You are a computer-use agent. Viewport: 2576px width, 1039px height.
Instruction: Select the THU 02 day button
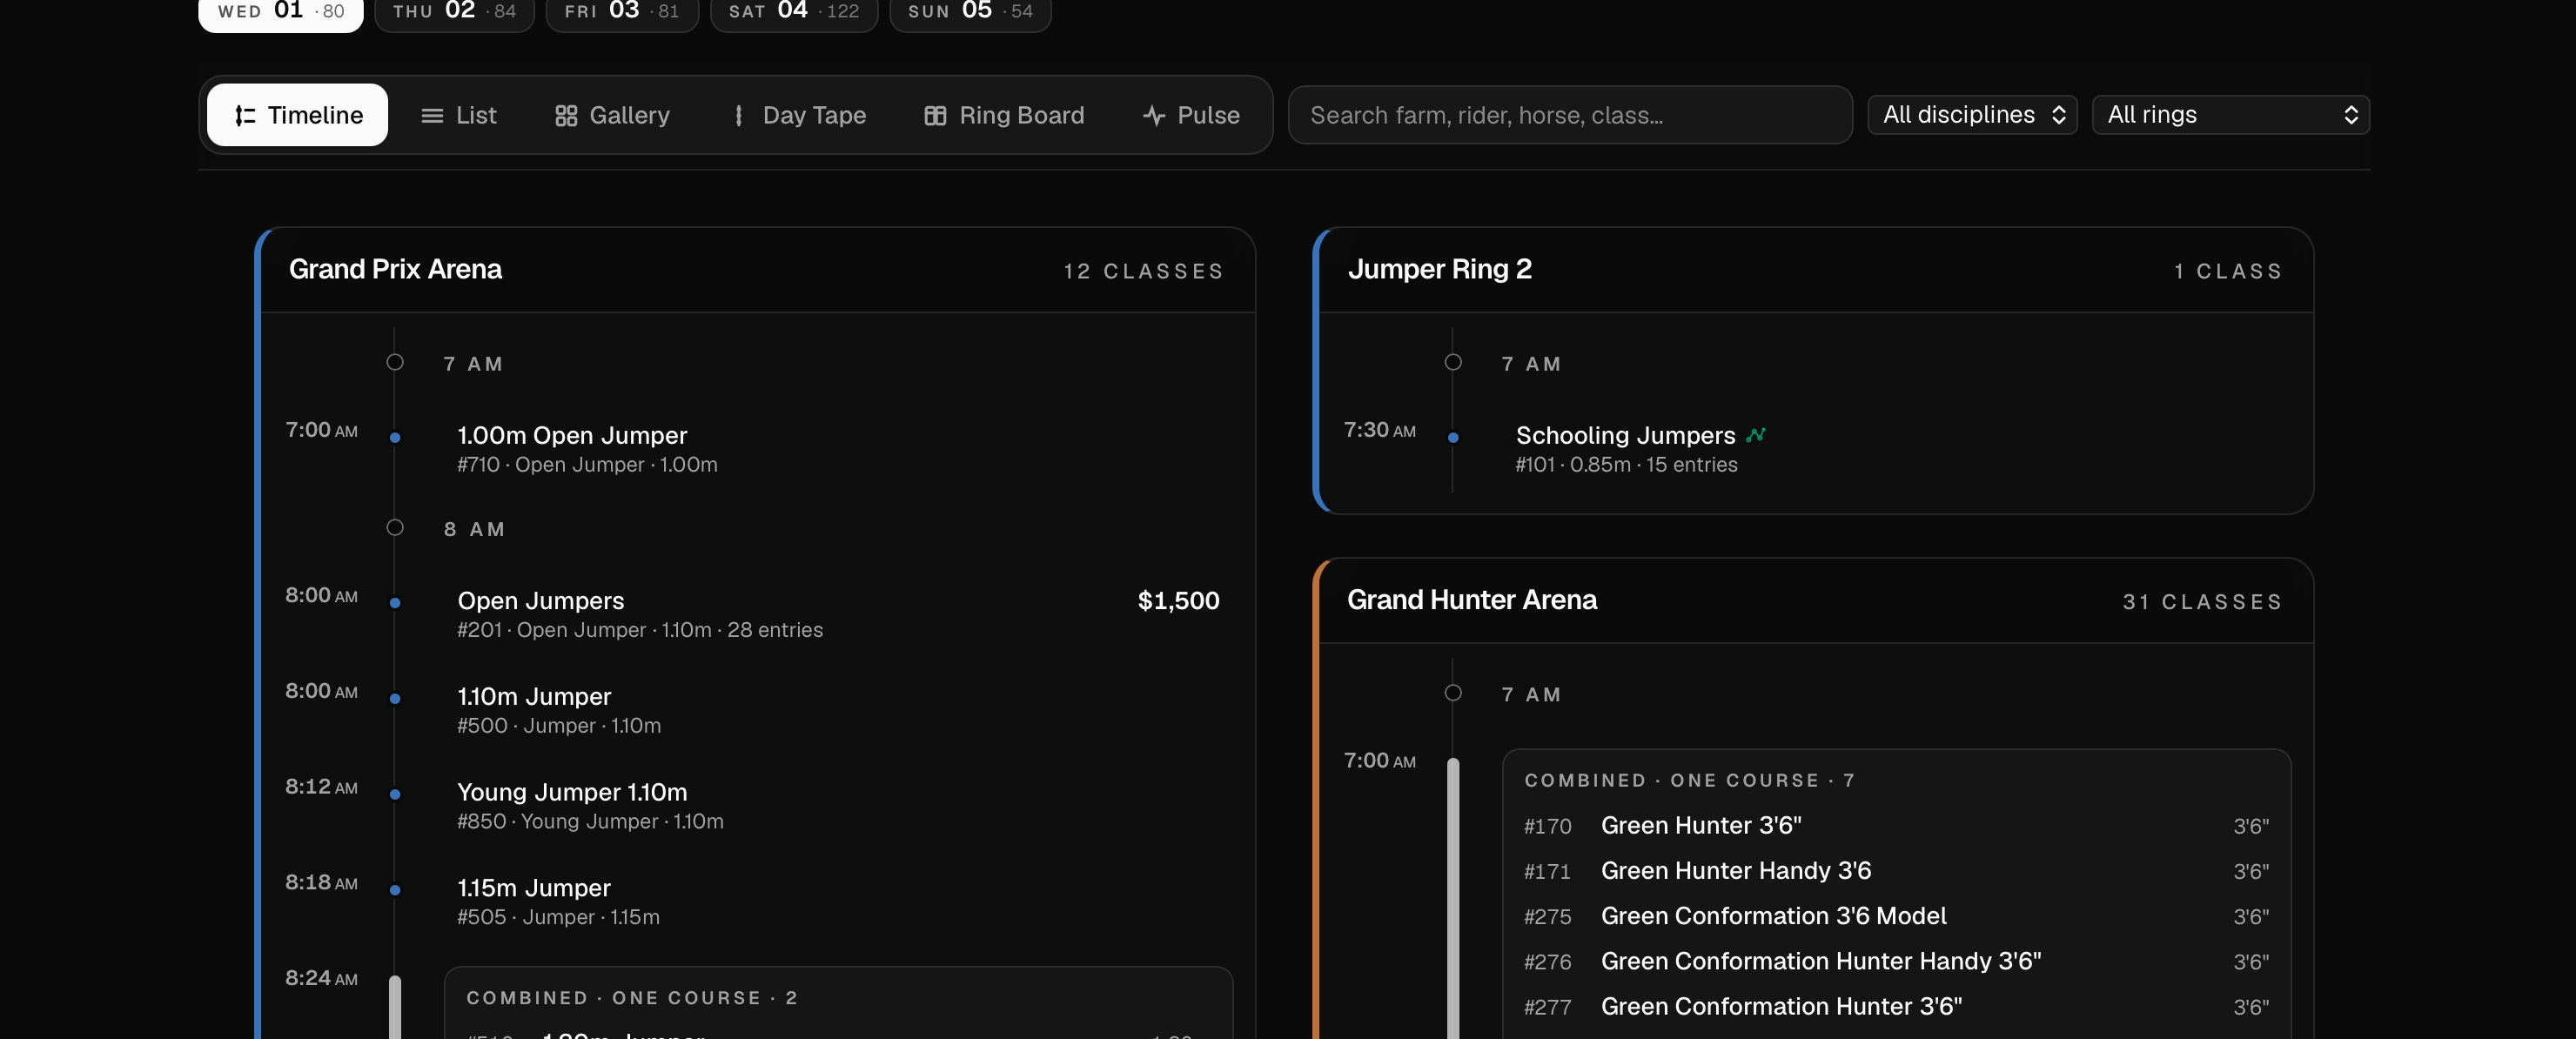coord(454,12)
